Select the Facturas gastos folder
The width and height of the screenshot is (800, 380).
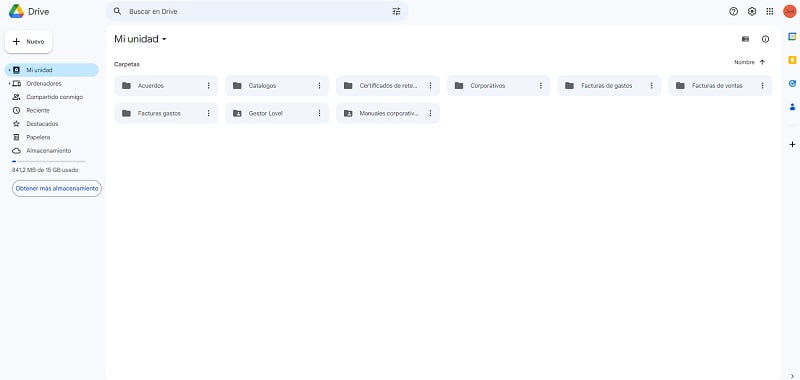tap(166, 113)
